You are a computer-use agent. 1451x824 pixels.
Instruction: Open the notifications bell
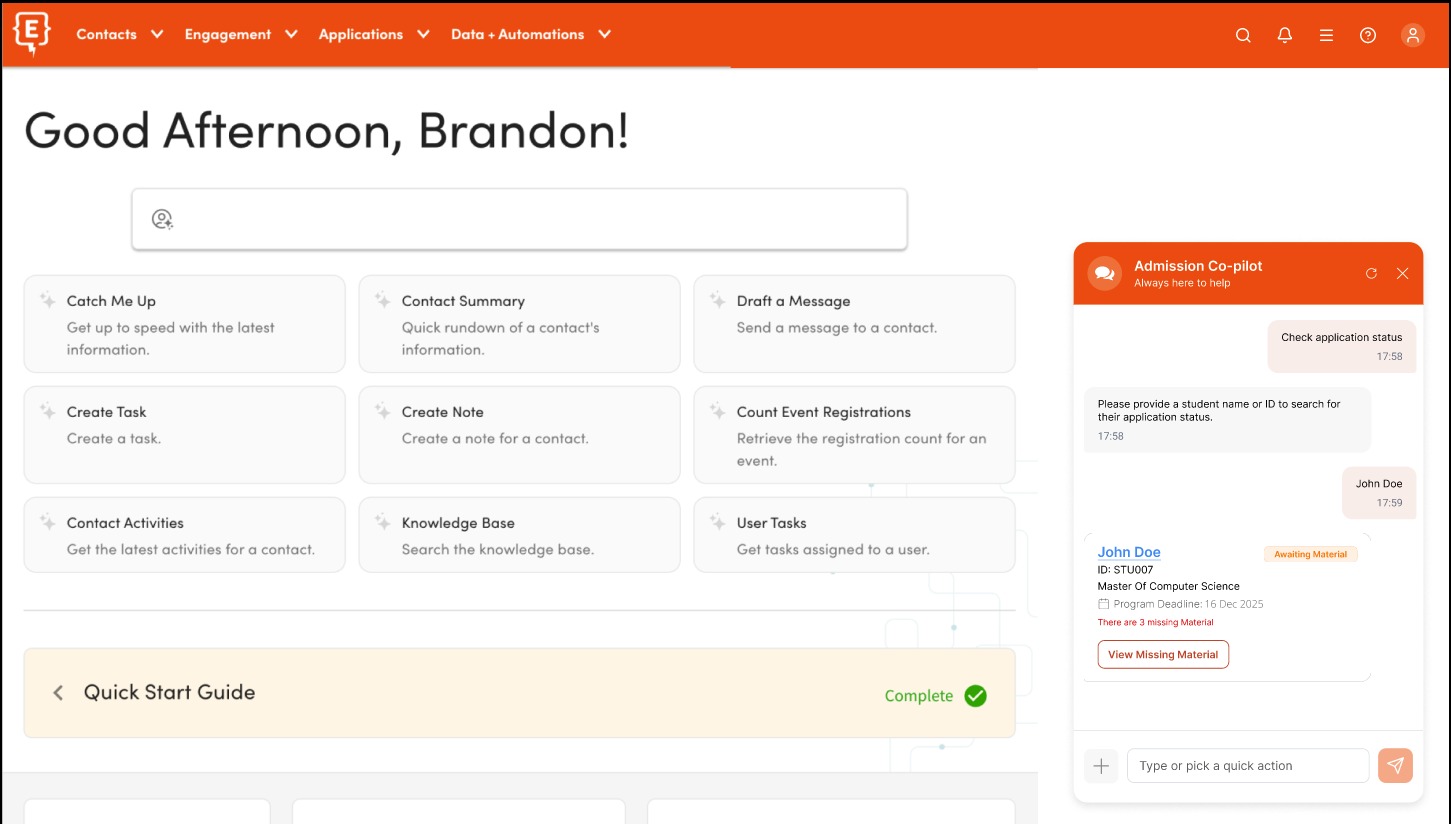pyautogui.click(x=1285, y=35)
